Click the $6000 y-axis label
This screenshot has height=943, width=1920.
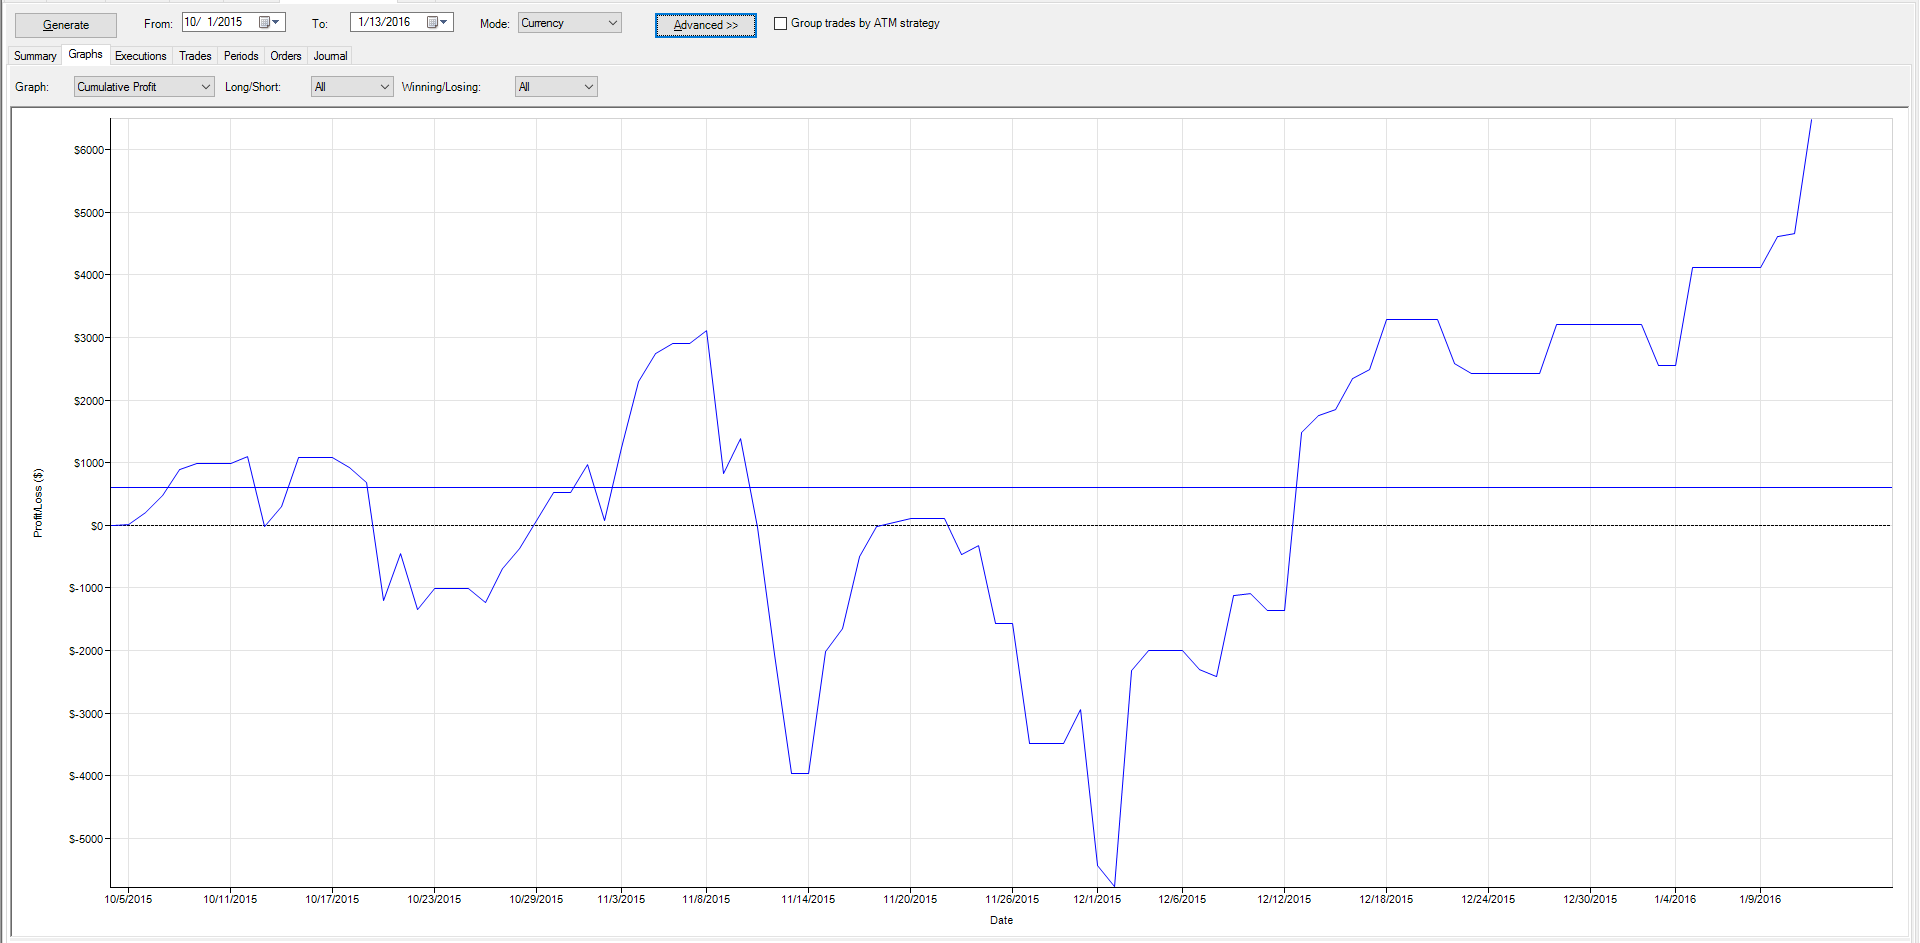click(88, 150)
